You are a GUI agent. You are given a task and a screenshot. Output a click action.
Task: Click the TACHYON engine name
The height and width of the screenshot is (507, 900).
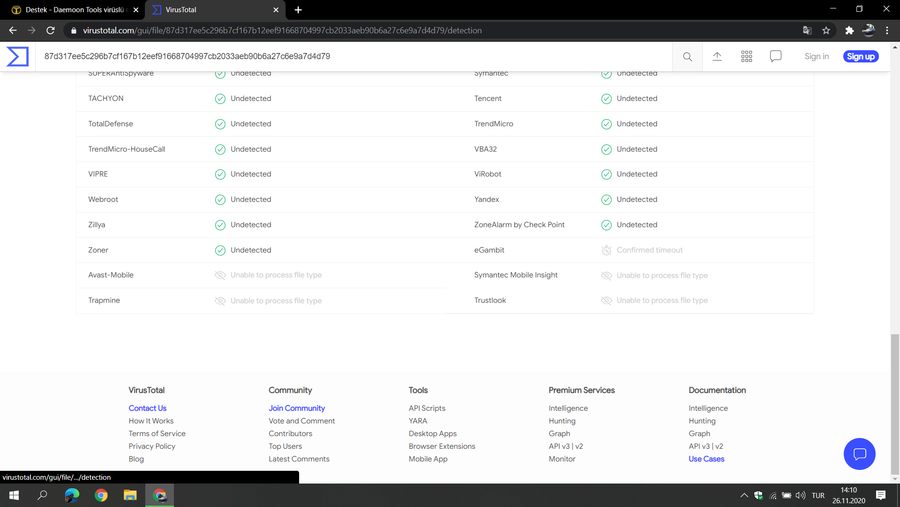point(106,98)
